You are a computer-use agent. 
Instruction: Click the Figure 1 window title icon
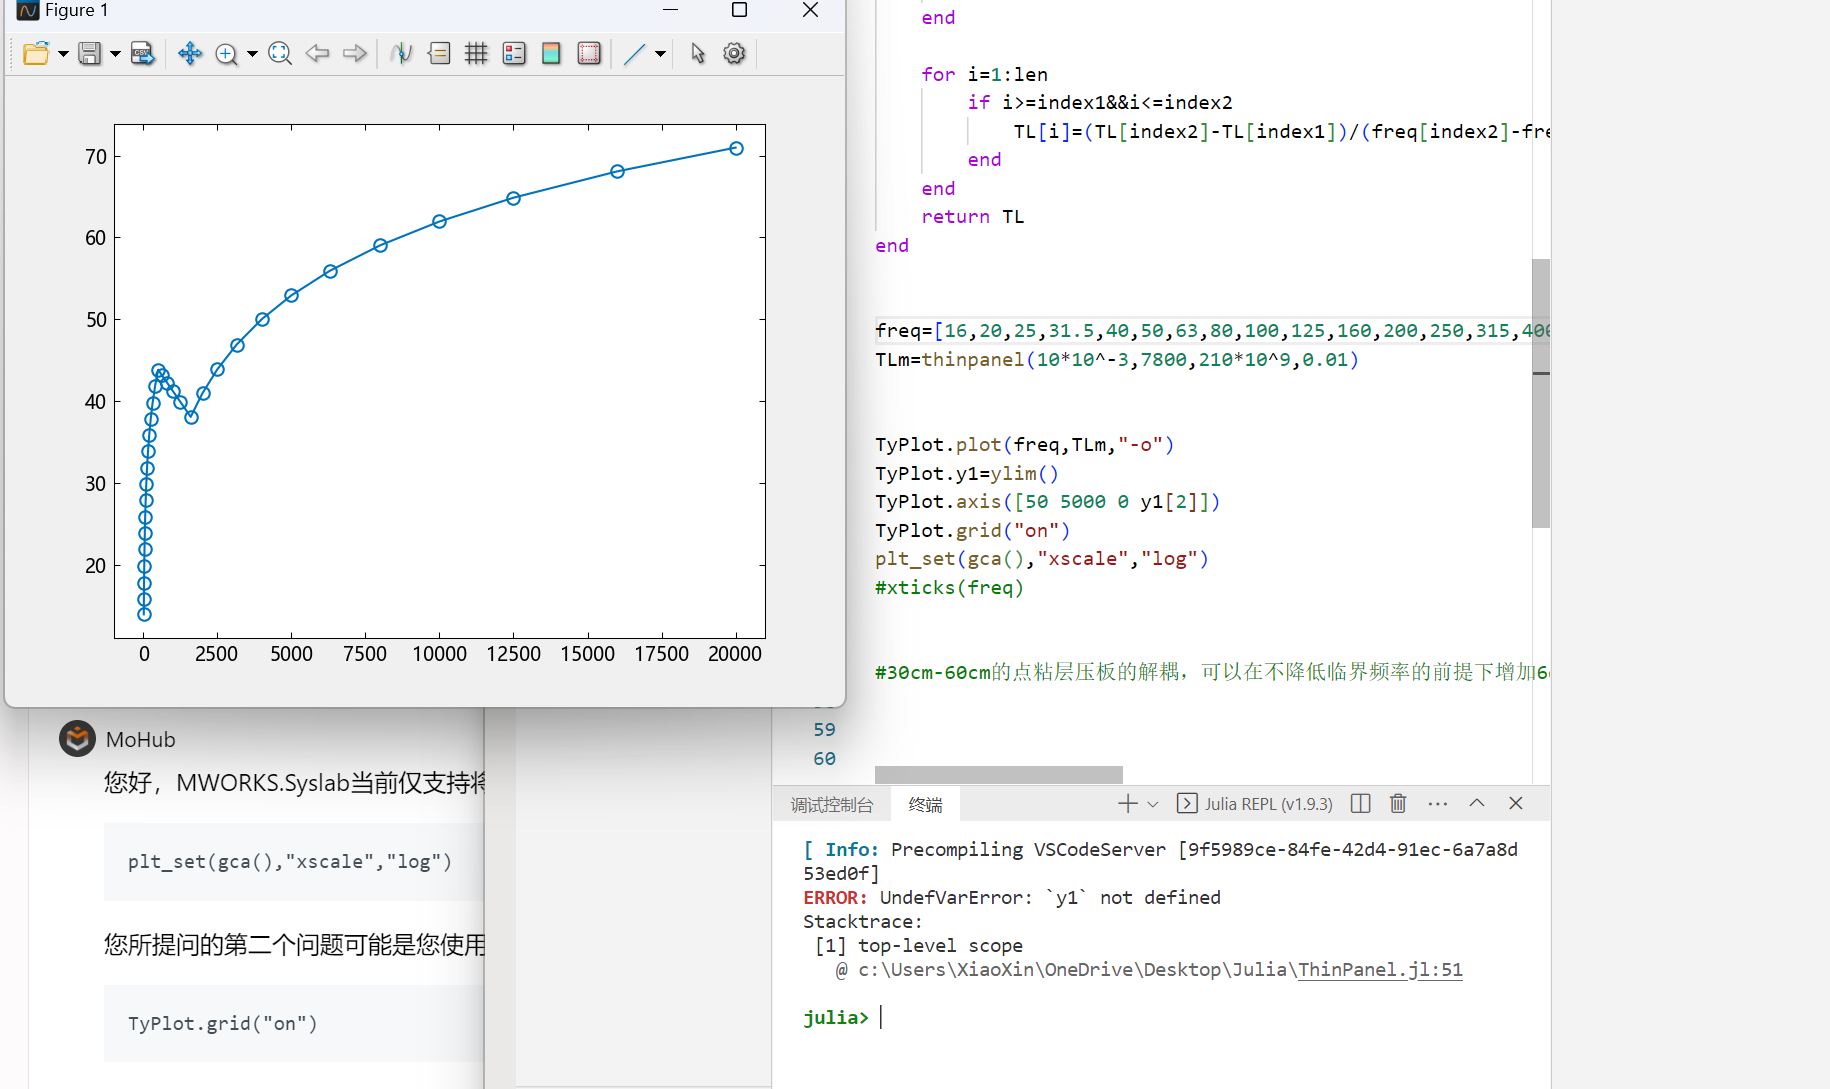pos(28,10)
